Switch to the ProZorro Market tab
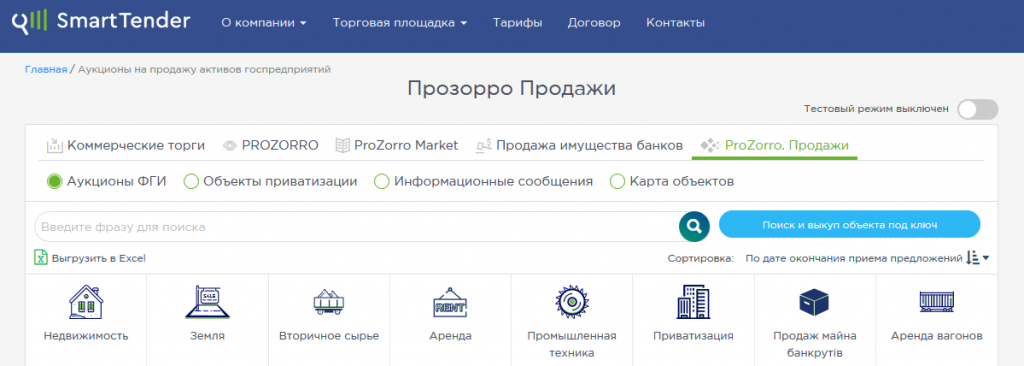 pos(396,145)
